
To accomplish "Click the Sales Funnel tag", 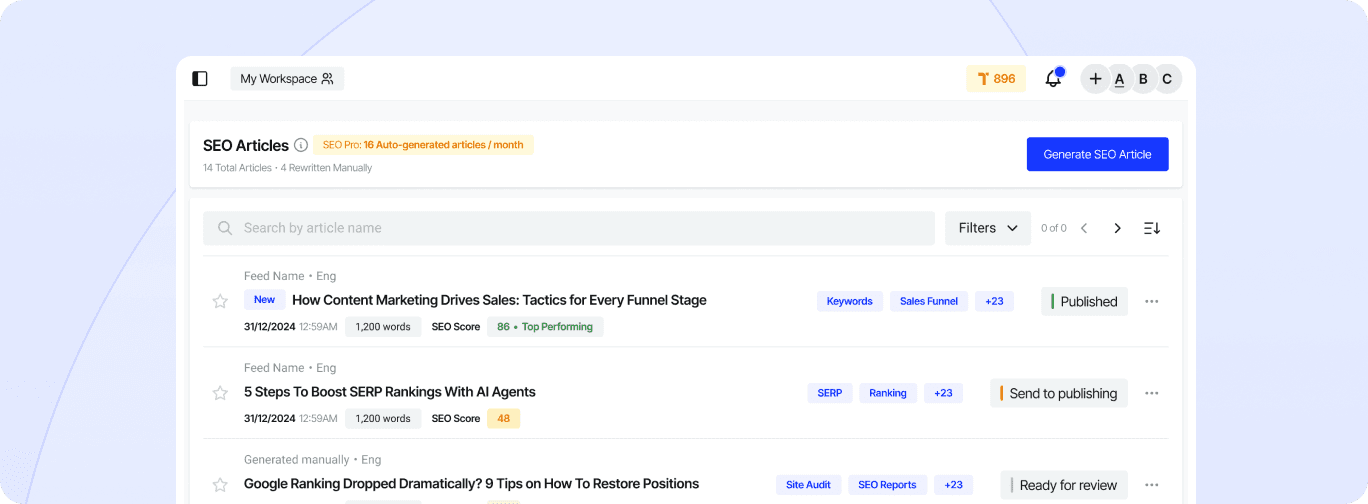I will [x=929, y=301].
